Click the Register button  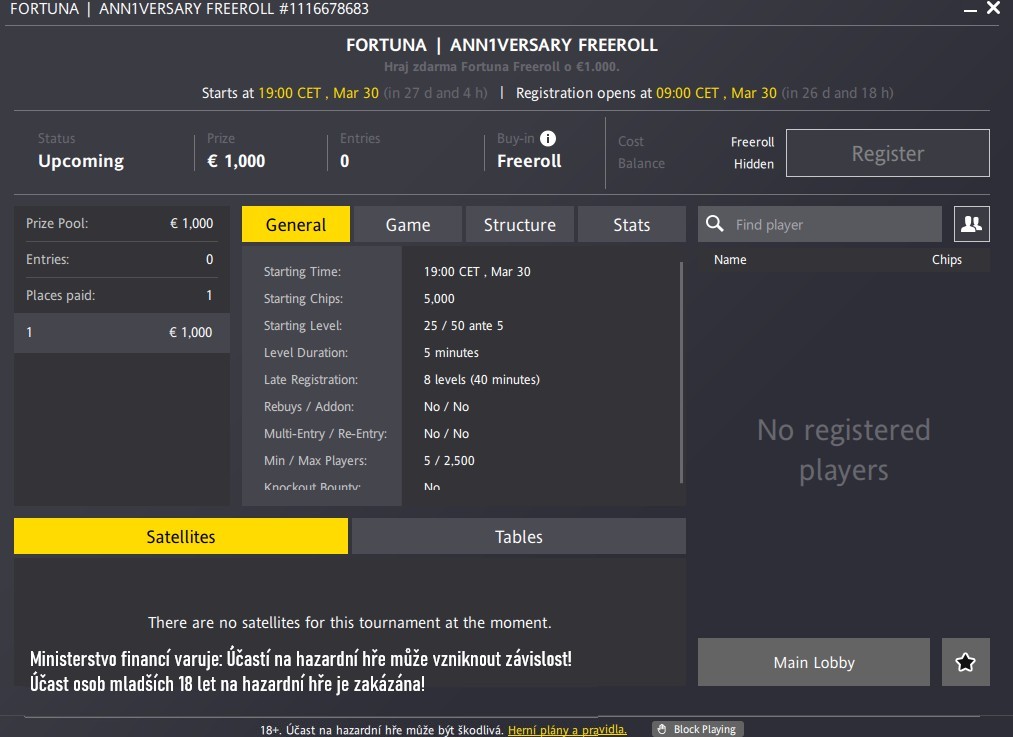[888, 153]
